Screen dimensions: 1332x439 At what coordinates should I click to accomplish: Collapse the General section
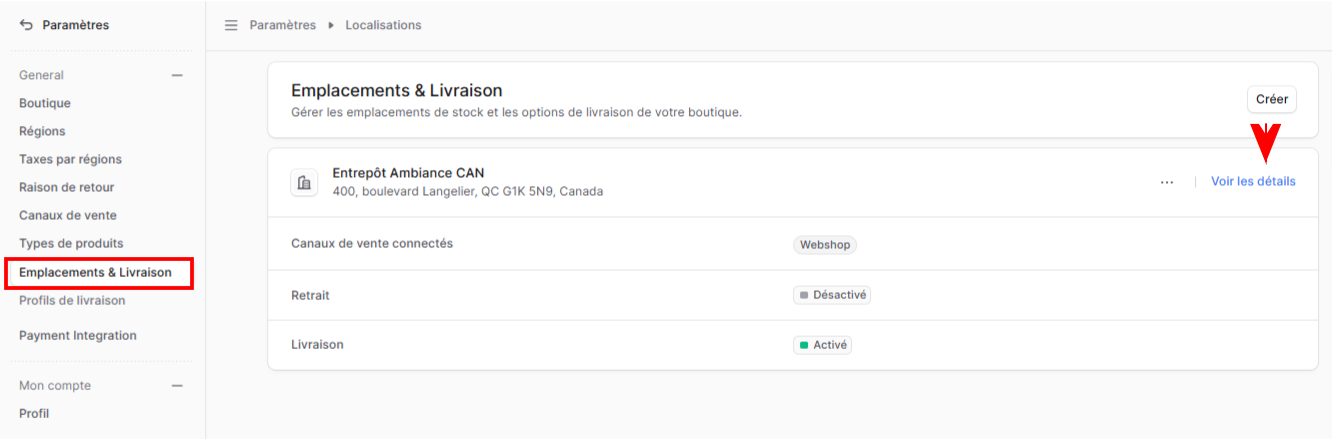pyautogui.click(x=177, y=75)
